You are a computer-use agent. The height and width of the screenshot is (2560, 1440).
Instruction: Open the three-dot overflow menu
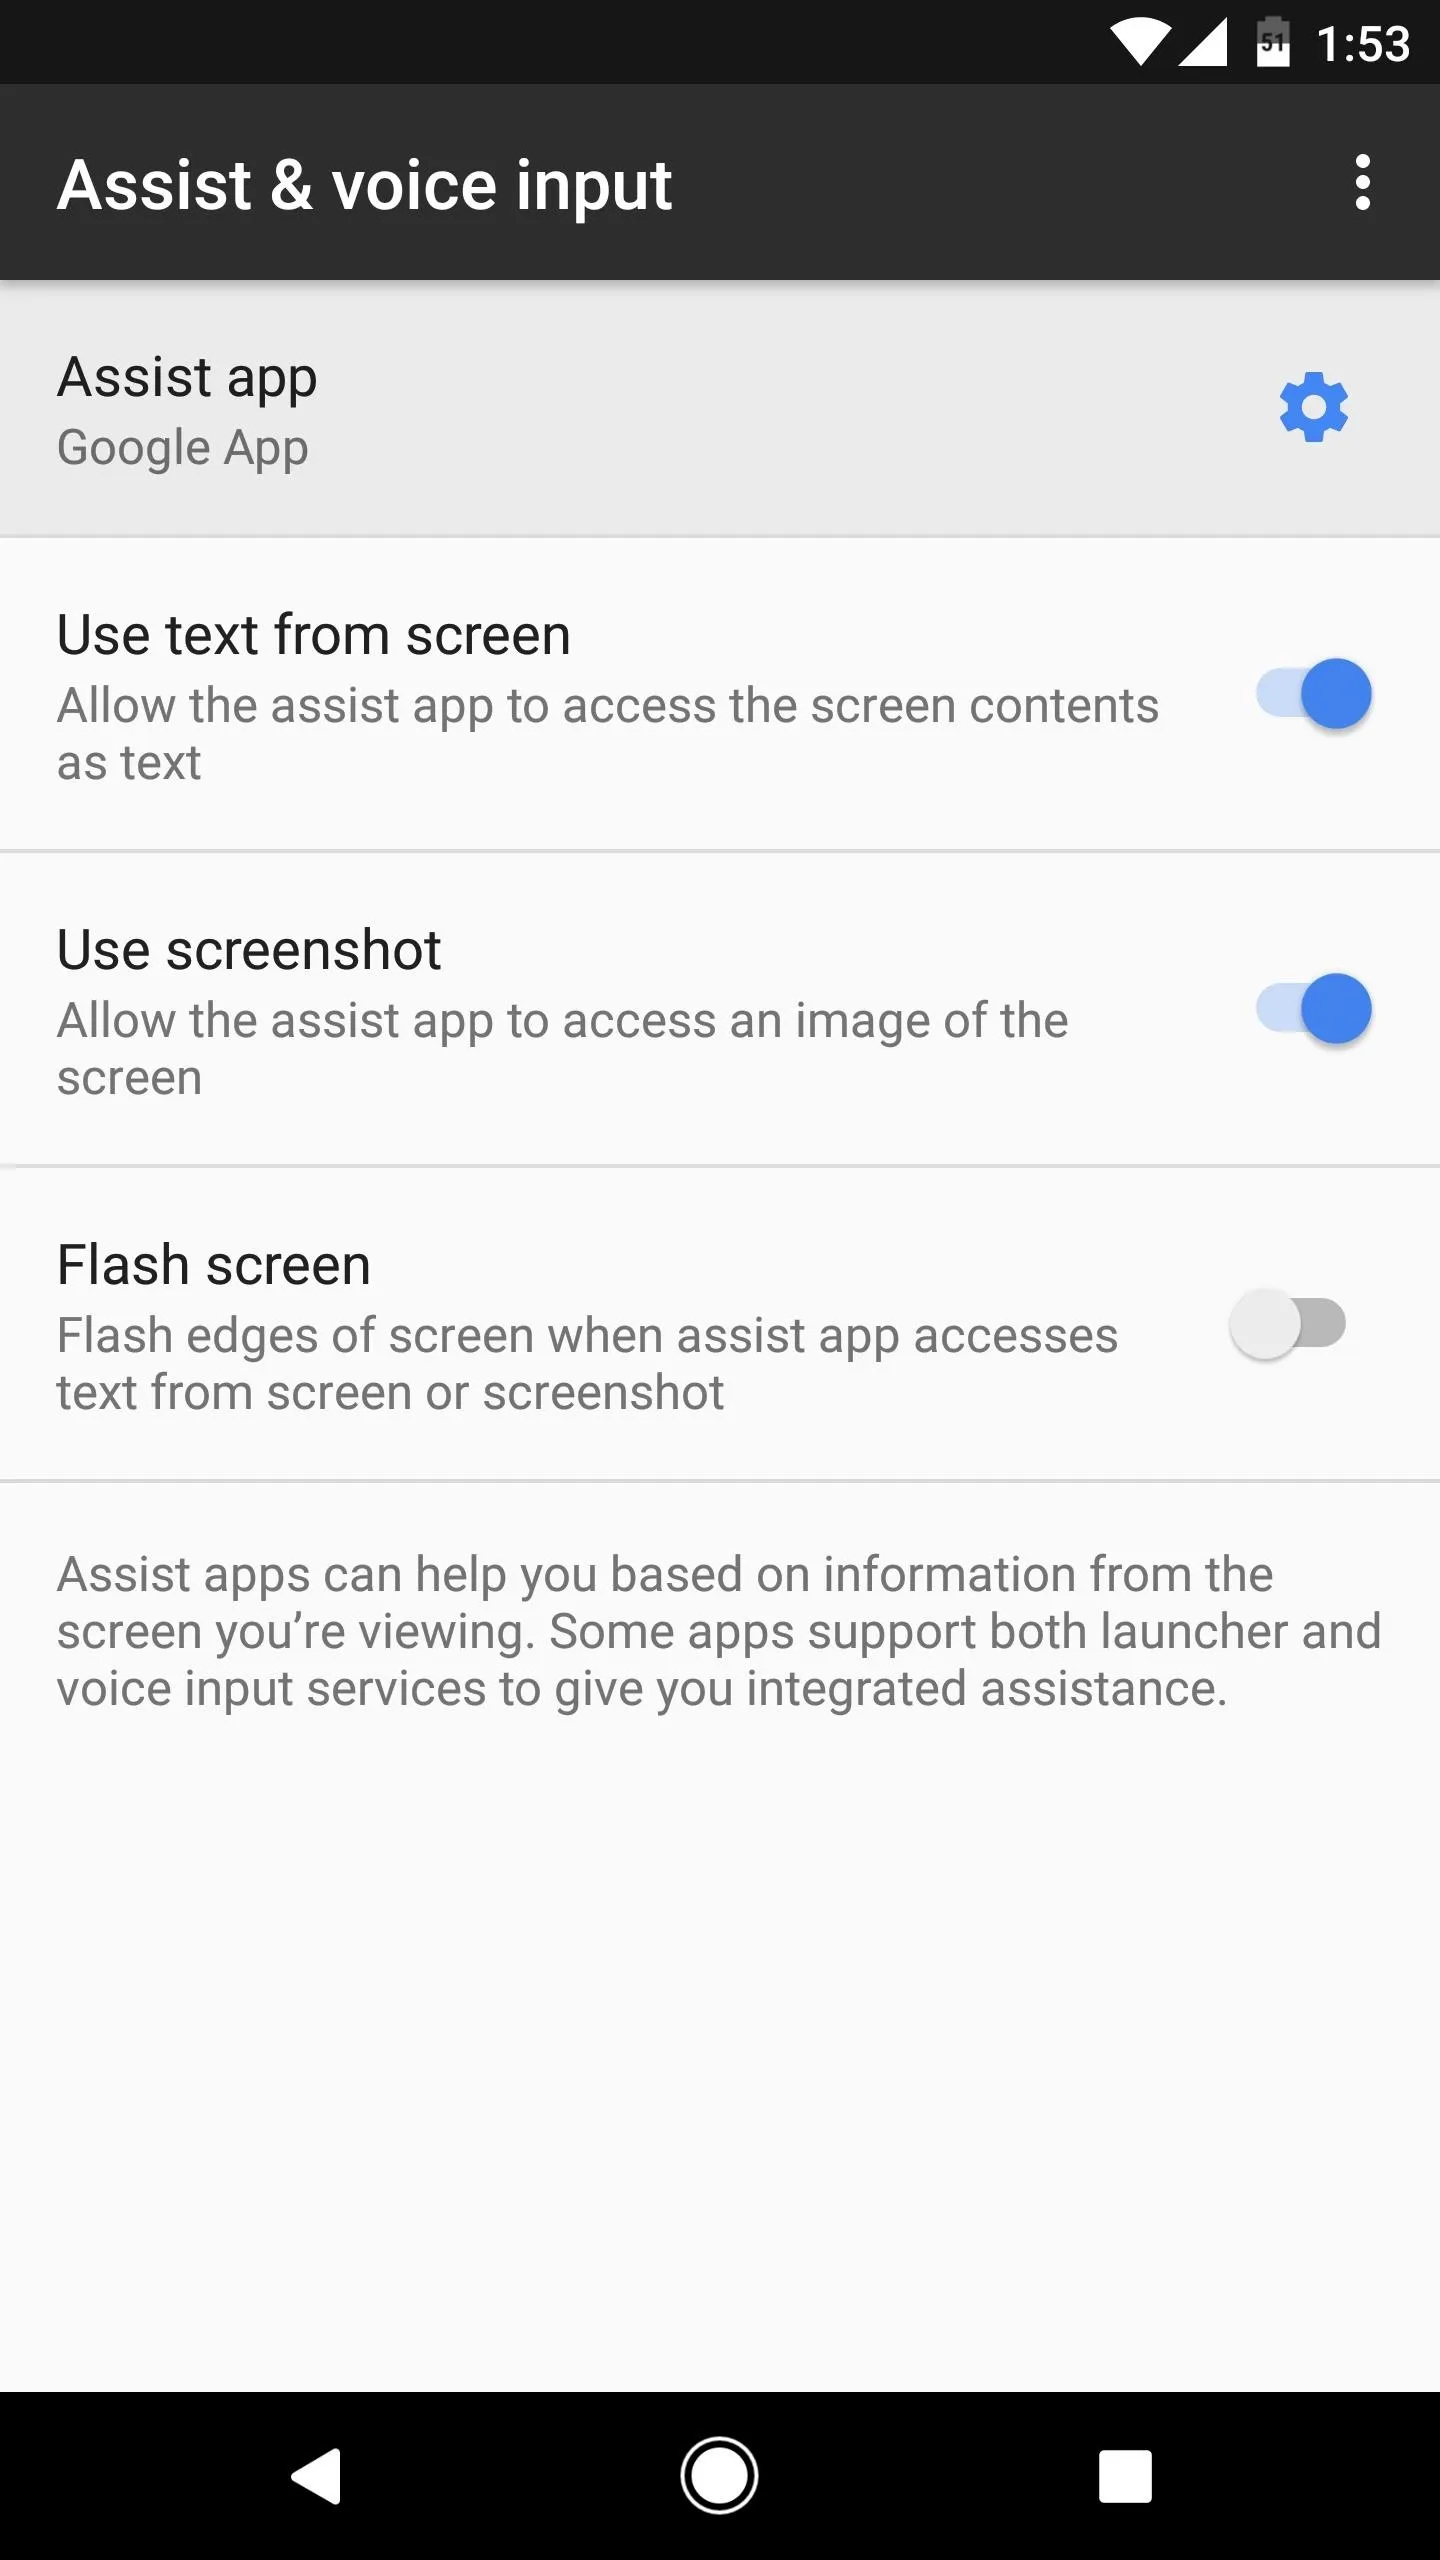(1362, 183)
